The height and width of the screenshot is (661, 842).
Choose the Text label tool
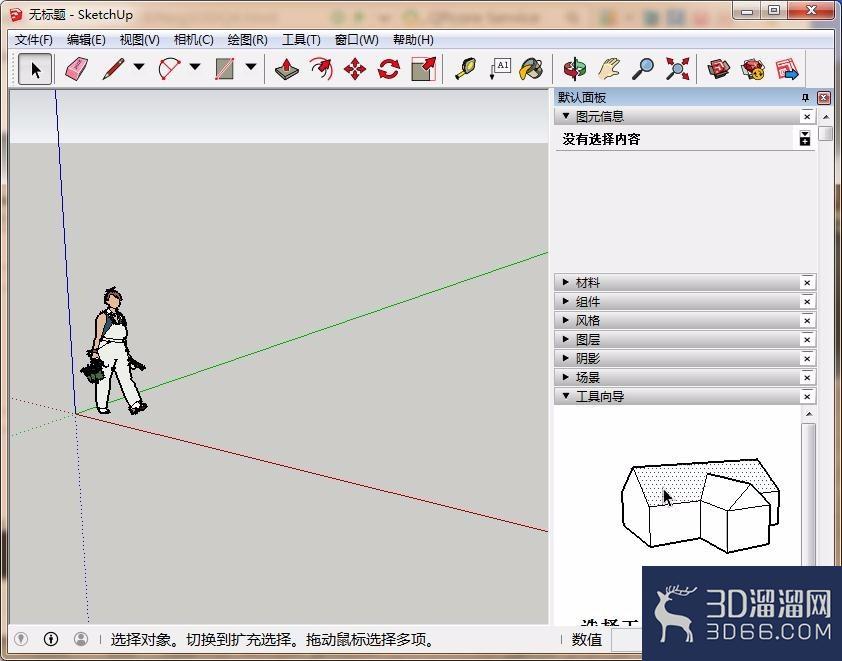point(499,69)
